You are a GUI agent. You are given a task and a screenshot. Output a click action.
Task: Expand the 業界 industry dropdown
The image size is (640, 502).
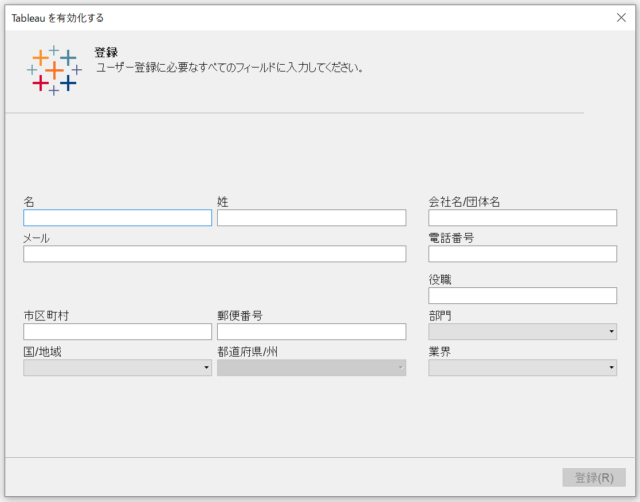(x=522, y=367)
